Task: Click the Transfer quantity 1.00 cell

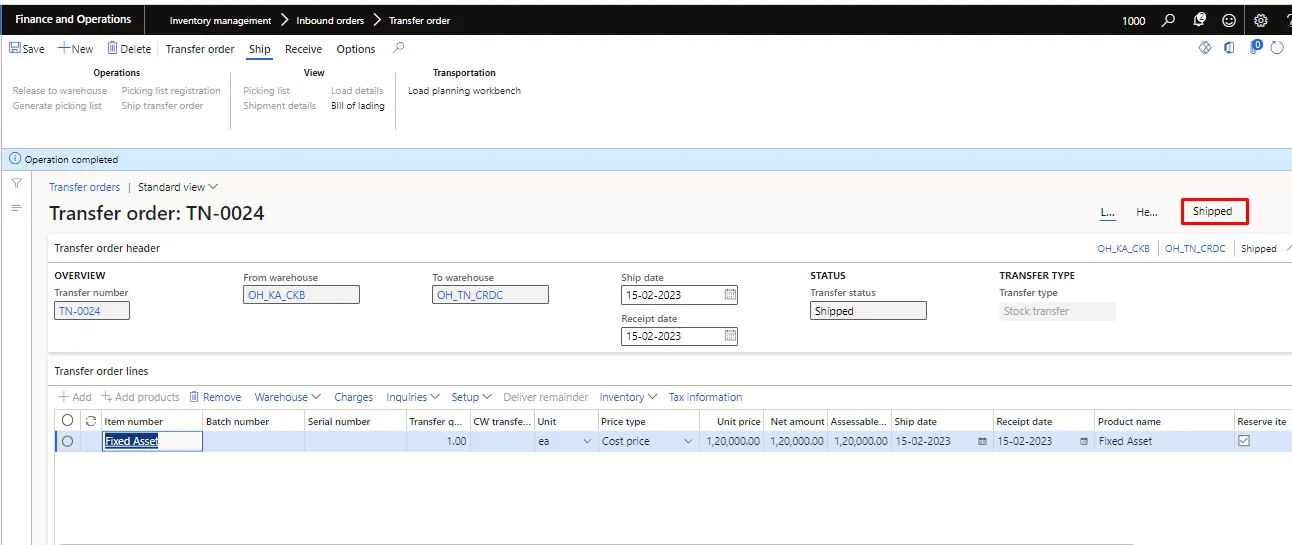Action: pyautogui.click(x=438, y=441)
